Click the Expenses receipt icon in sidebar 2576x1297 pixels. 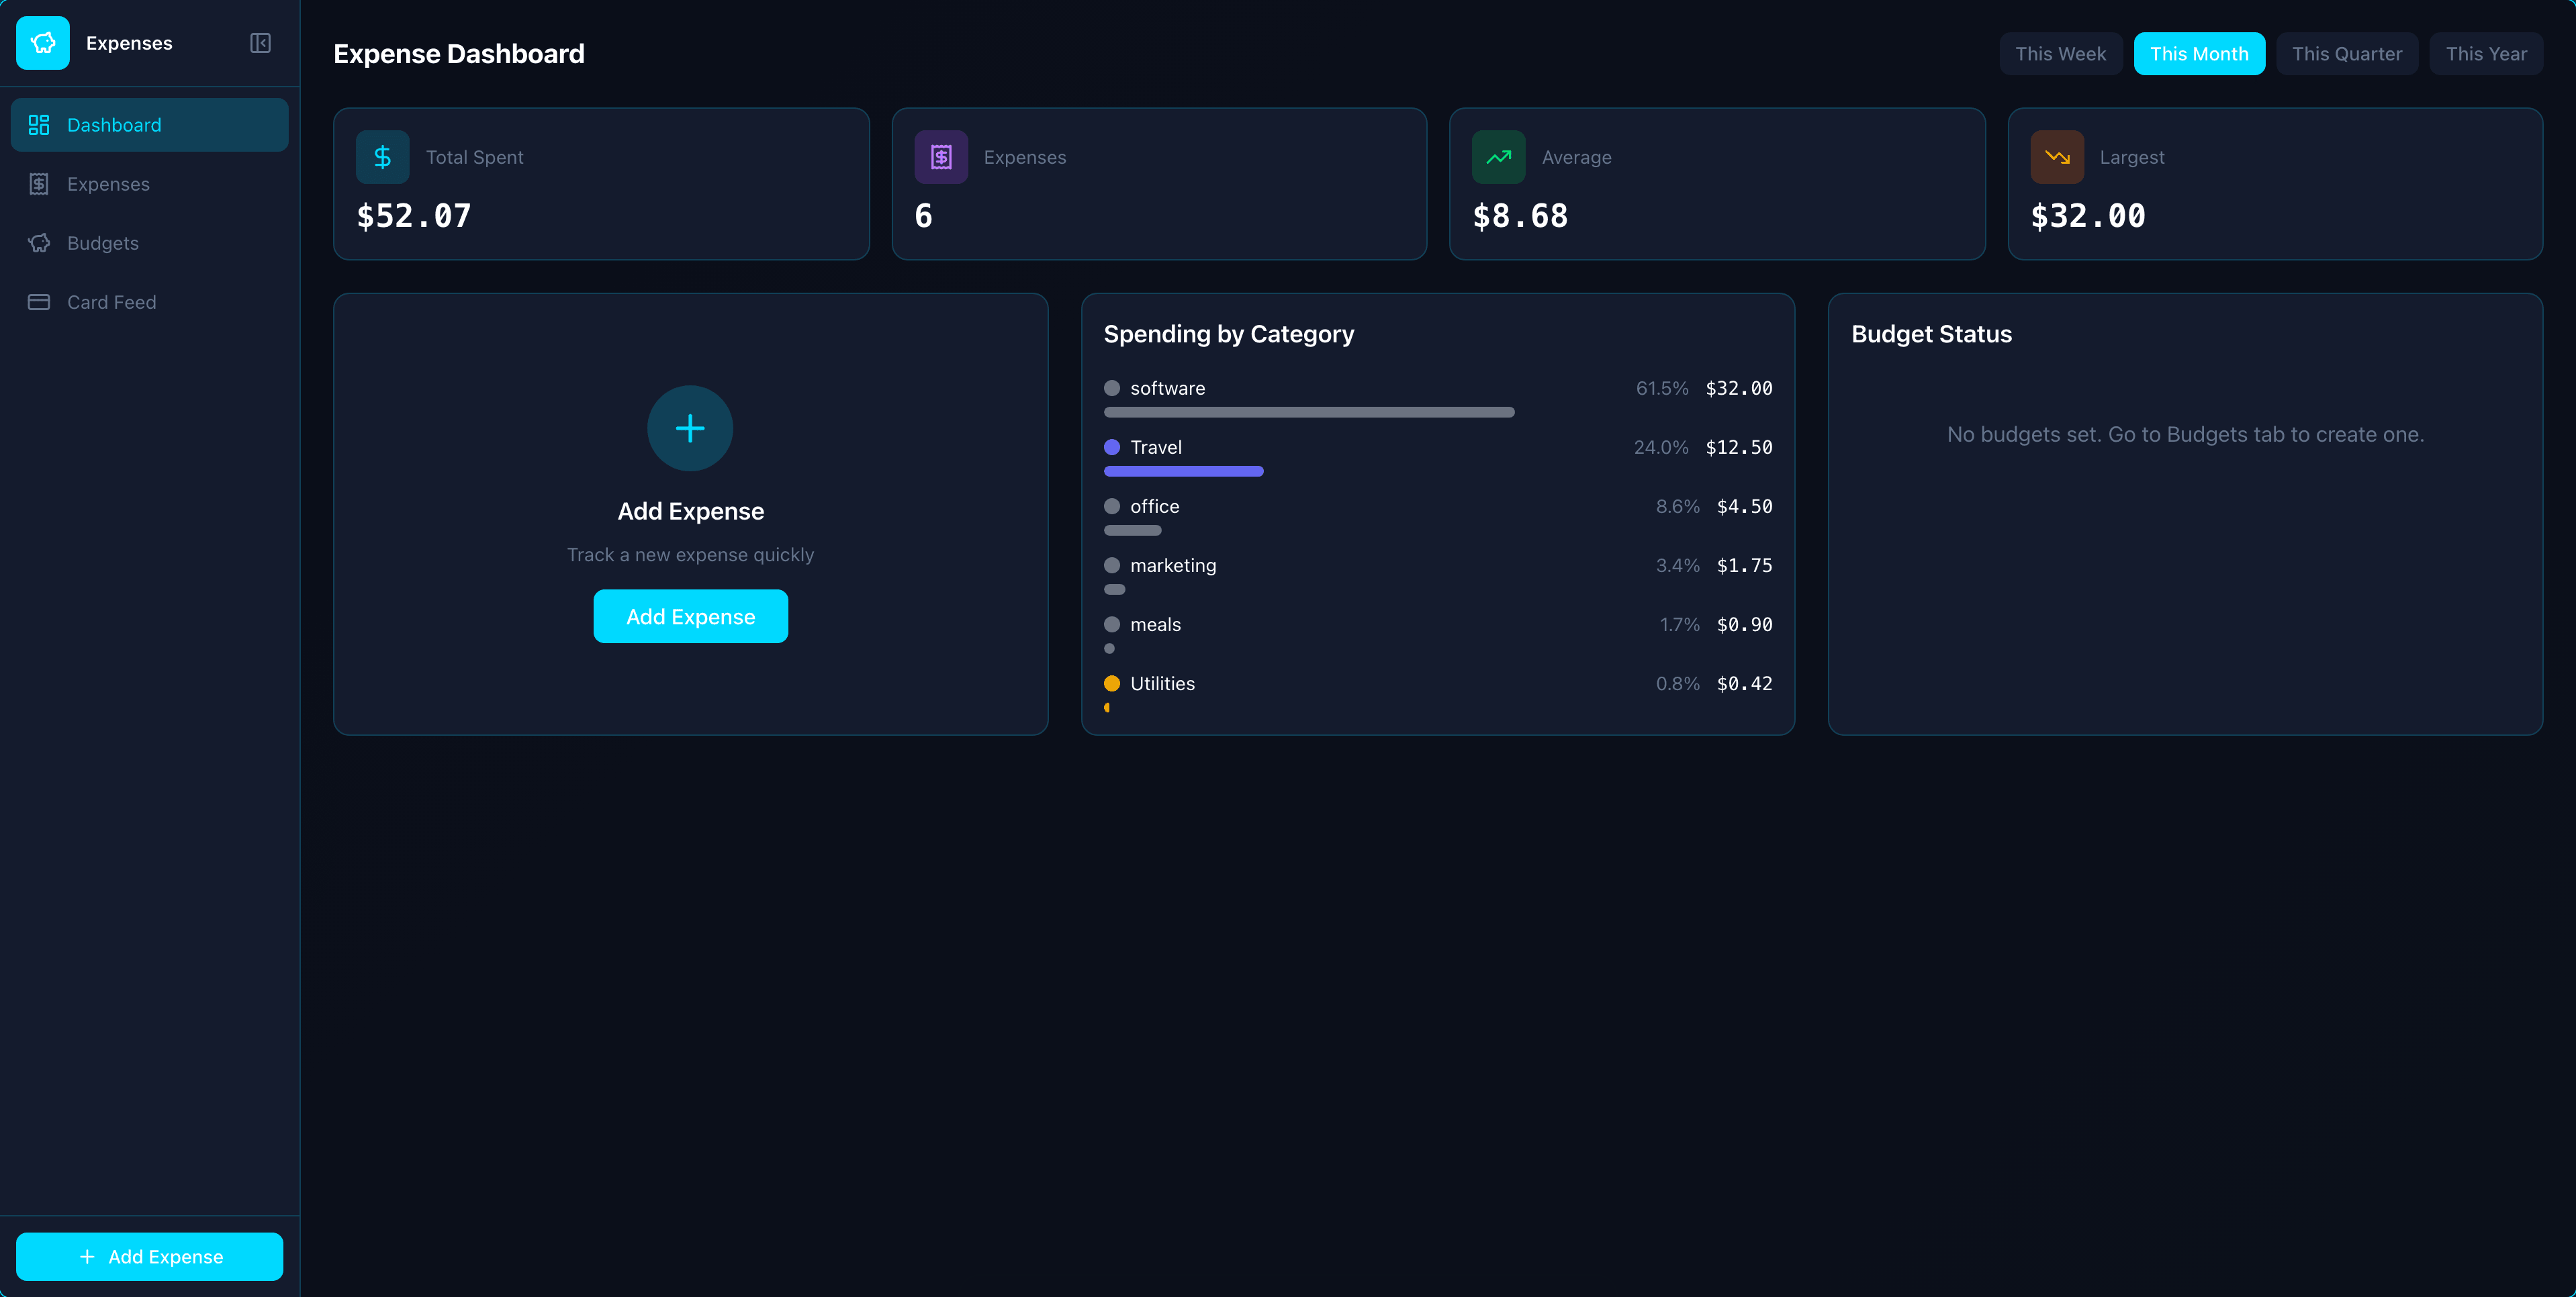coord(39,184)
